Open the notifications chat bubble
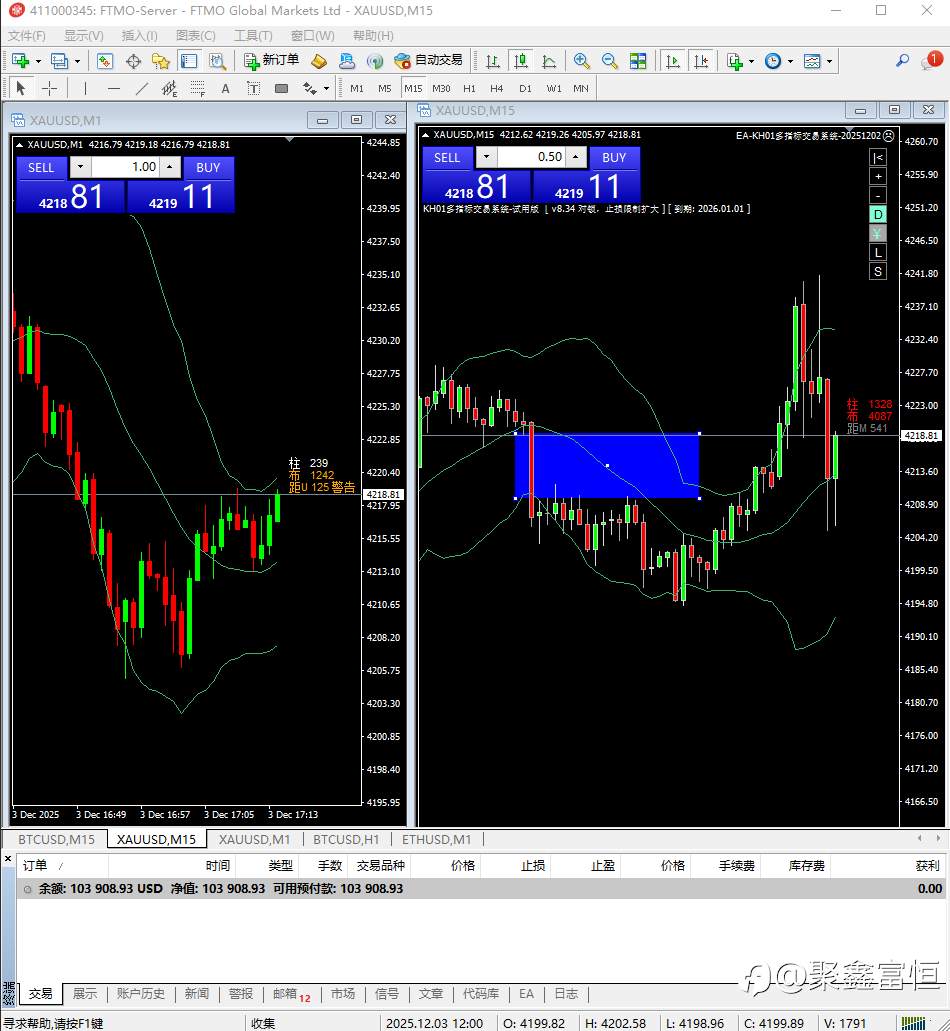 pyautogui.click(x=932, y=60)
